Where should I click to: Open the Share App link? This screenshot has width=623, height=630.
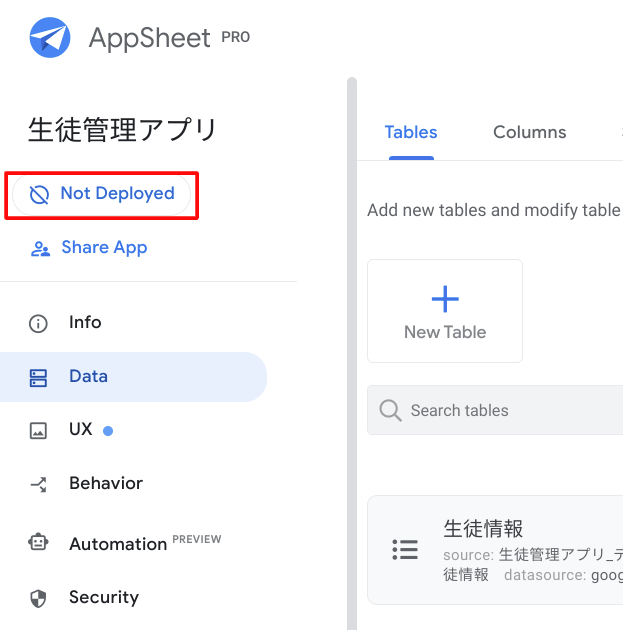click(104, 248)
